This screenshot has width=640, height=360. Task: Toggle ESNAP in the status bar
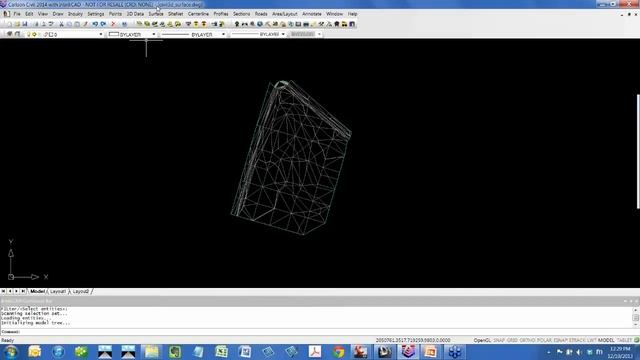[x=561, y=340]
